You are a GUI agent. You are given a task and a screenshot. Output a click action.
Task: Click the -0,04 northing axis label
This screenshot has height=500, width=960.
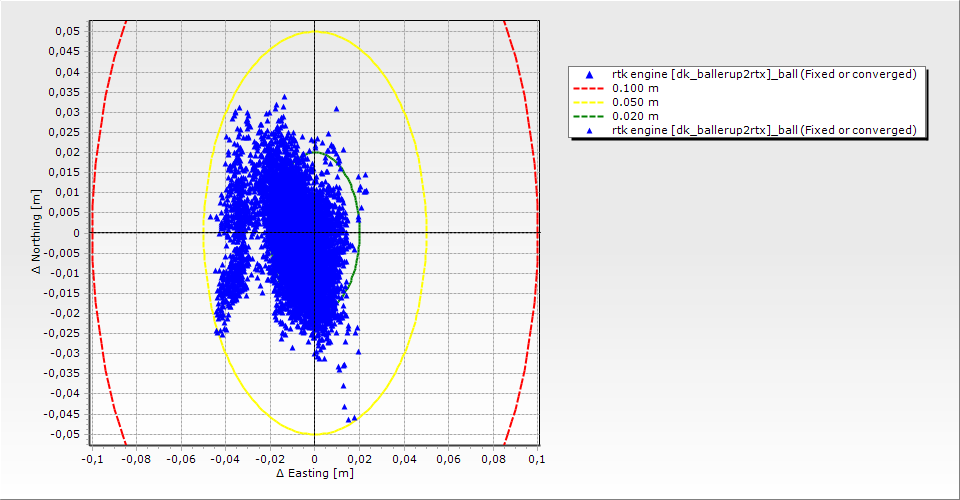(64, 394)
